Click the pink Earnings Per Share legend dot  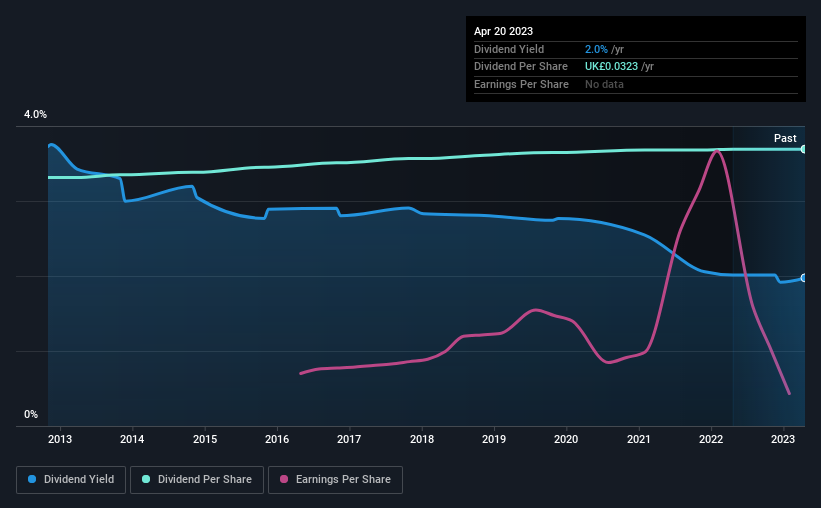pyautogui.click(x=284, y=479)
